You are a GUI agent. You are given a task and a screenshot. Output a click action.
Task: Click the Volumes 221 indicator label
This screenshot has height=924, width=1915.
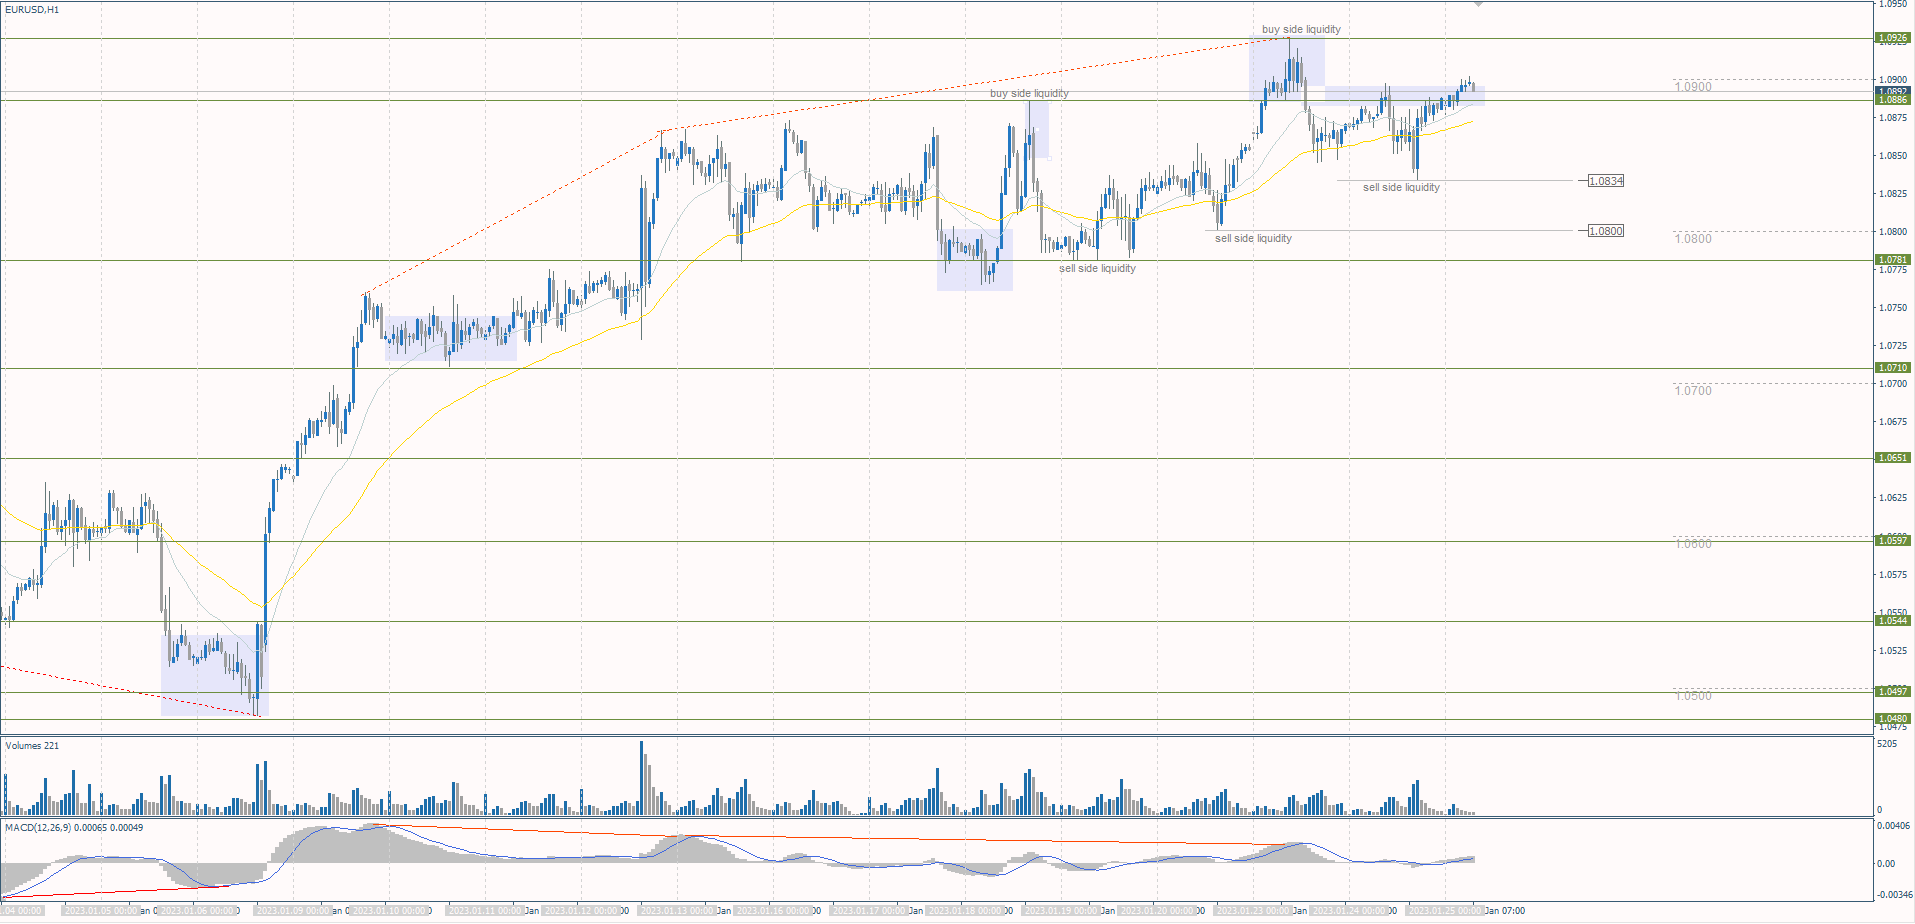coord(32,746)
